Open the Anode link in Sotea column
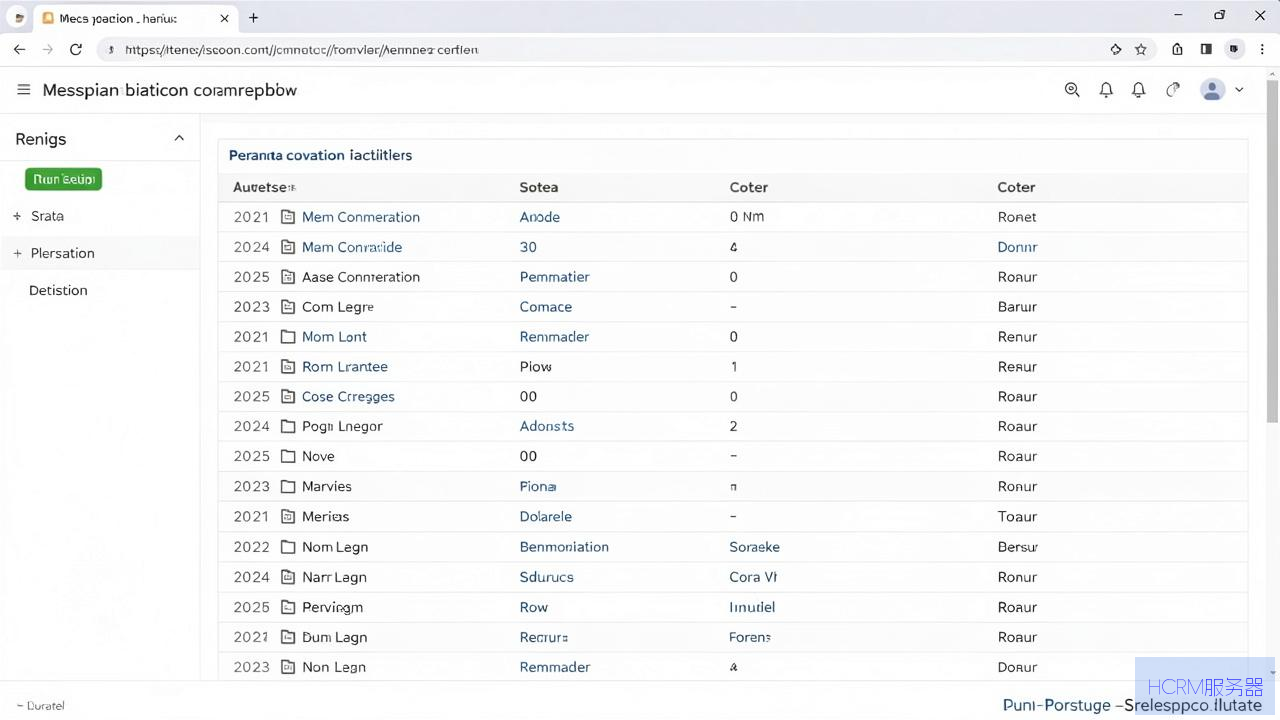 540,217
